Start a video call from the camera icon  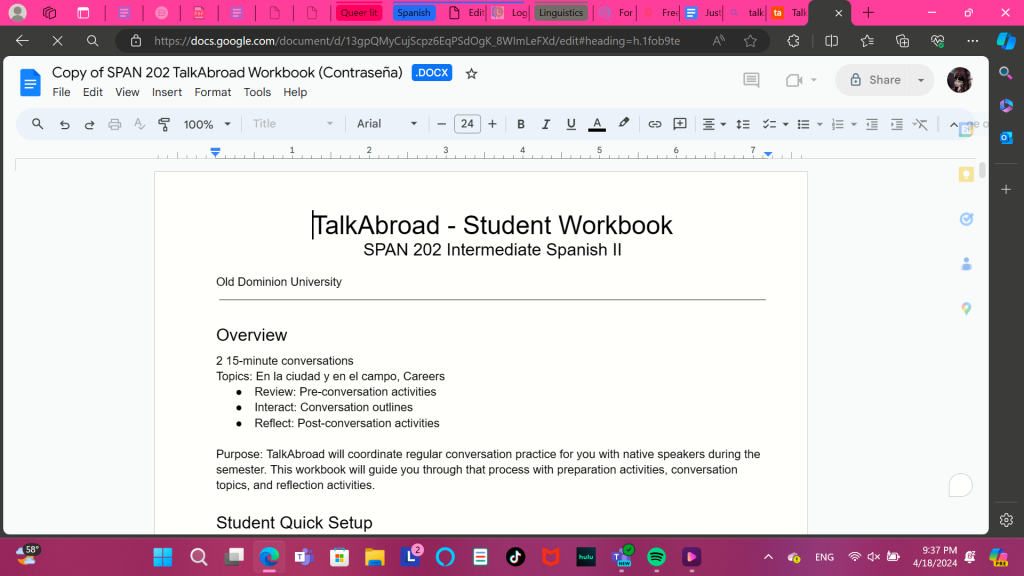794,80
